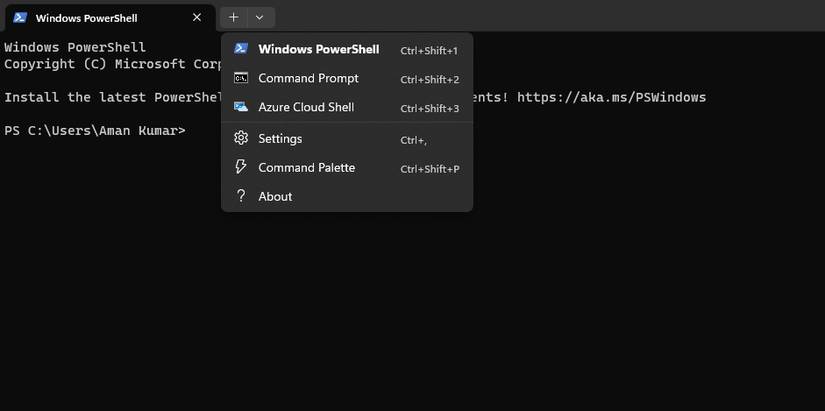
Task: Click the Command Prompt icon in menu
Action: tap(241, 78)
